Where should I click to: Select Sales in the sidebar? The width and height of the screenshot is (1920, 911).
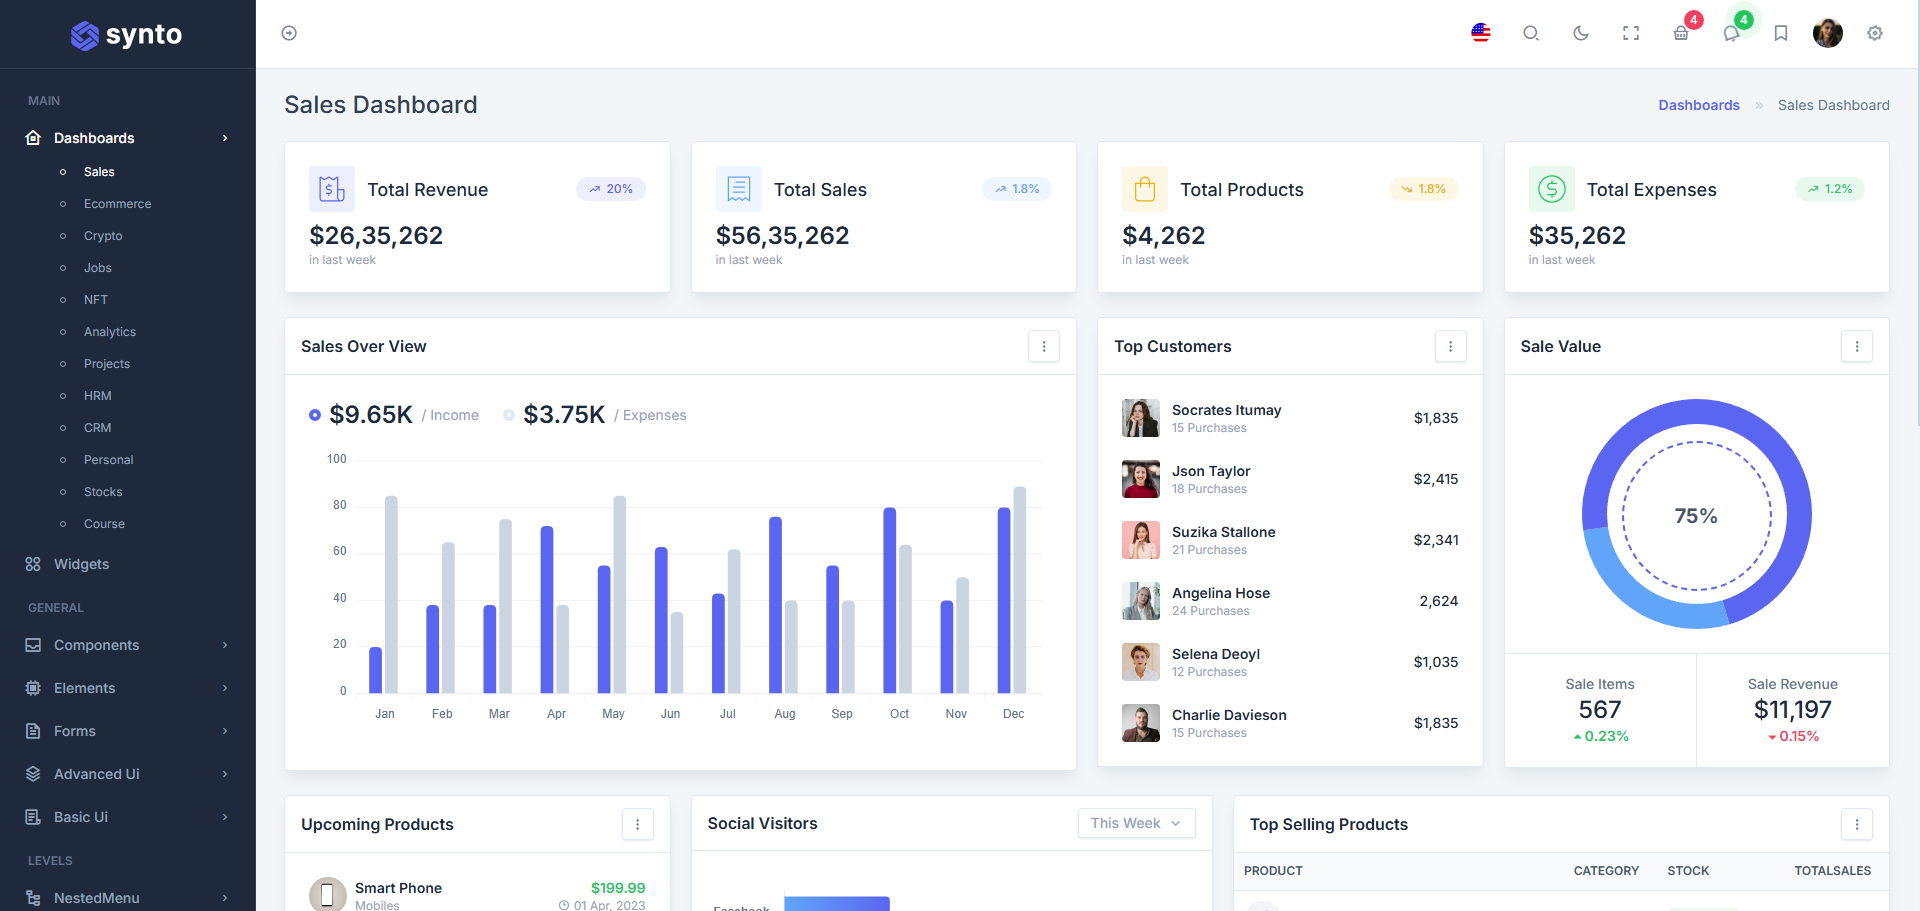tap(99, 172)
